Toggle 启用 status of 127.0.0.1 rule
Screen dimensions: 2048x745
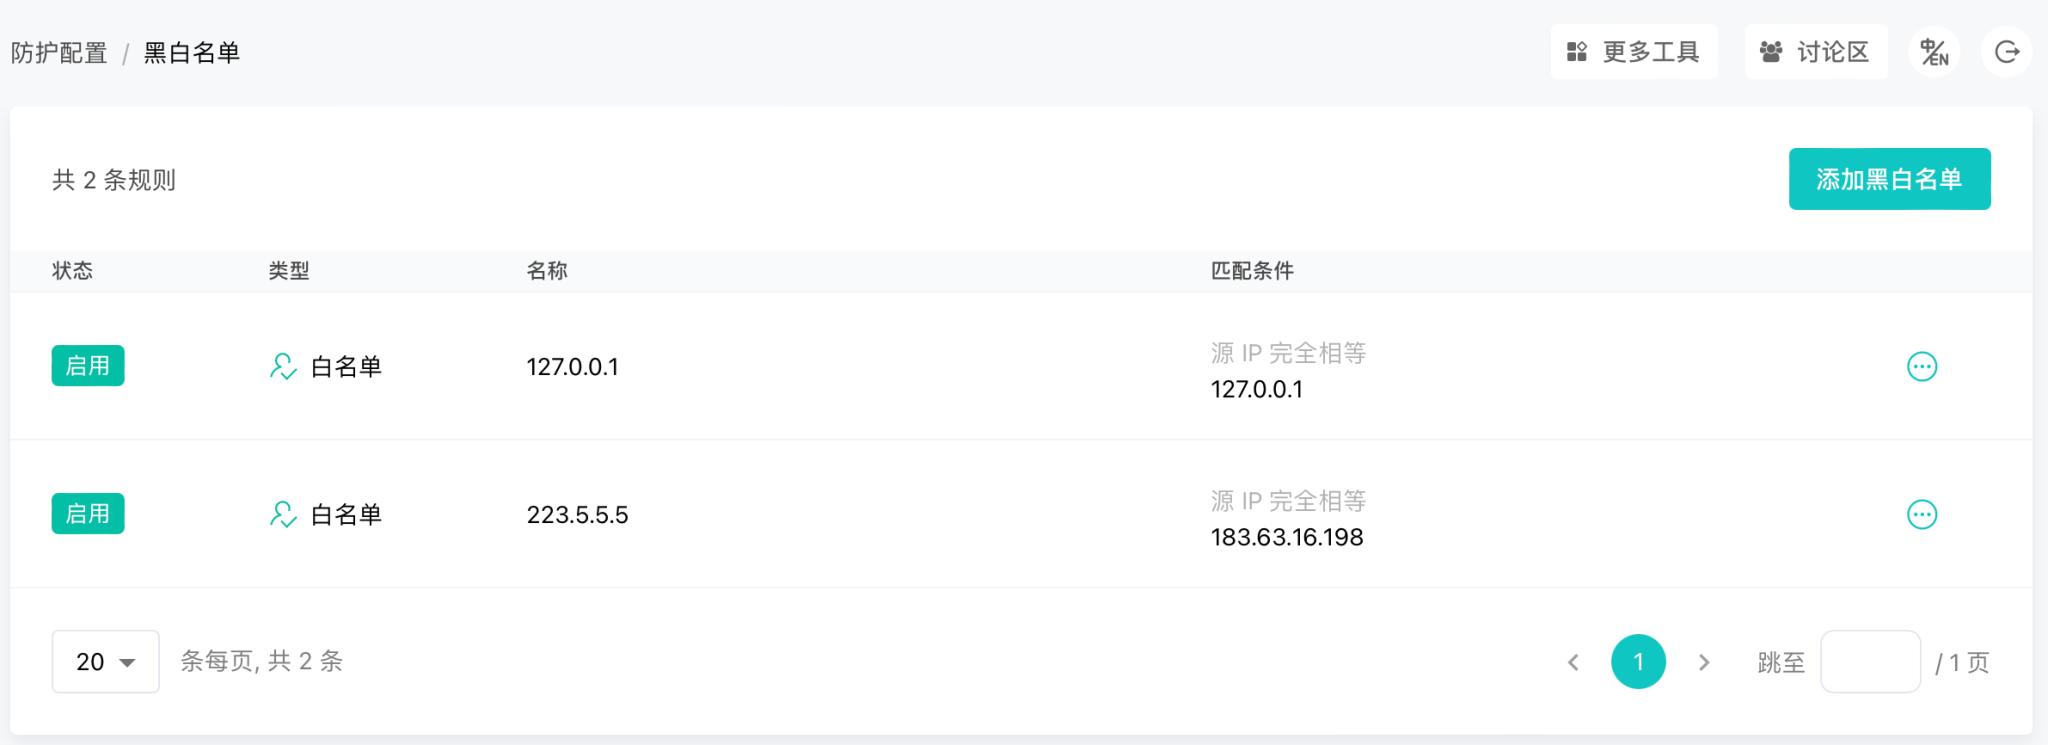(x=88, y=366)
